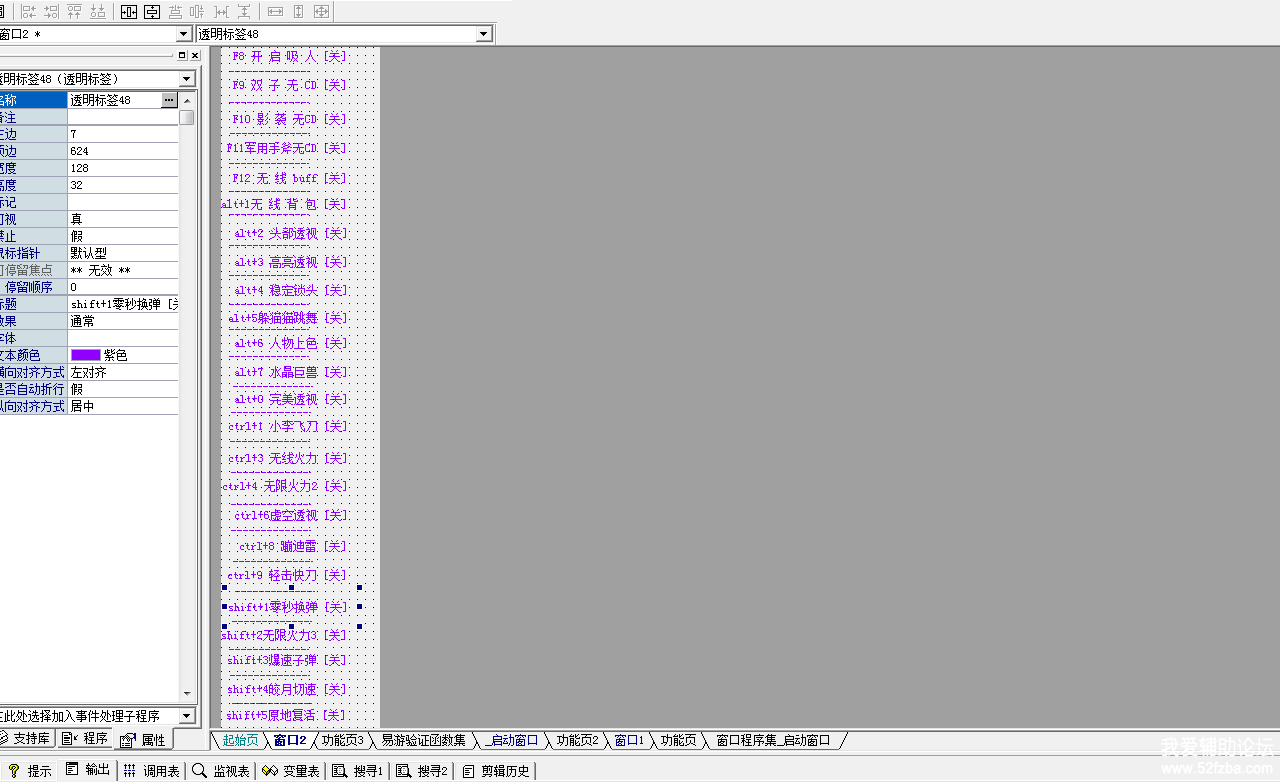Select the left-edge value 7
Image resolution: width=1280 pixels, height=782 pixels.
point(123,134)
